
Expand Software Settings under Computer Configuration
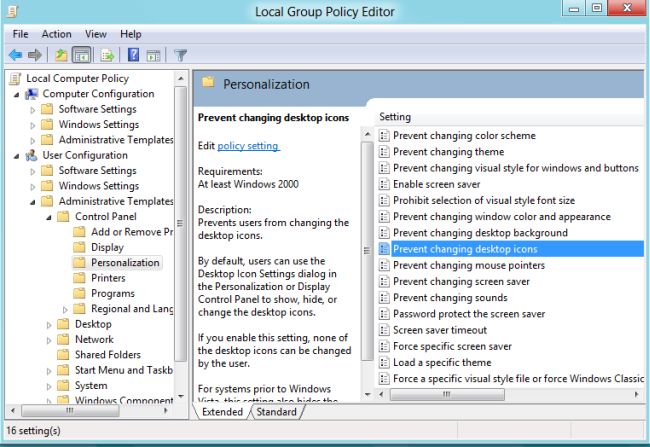coord(32,110)
